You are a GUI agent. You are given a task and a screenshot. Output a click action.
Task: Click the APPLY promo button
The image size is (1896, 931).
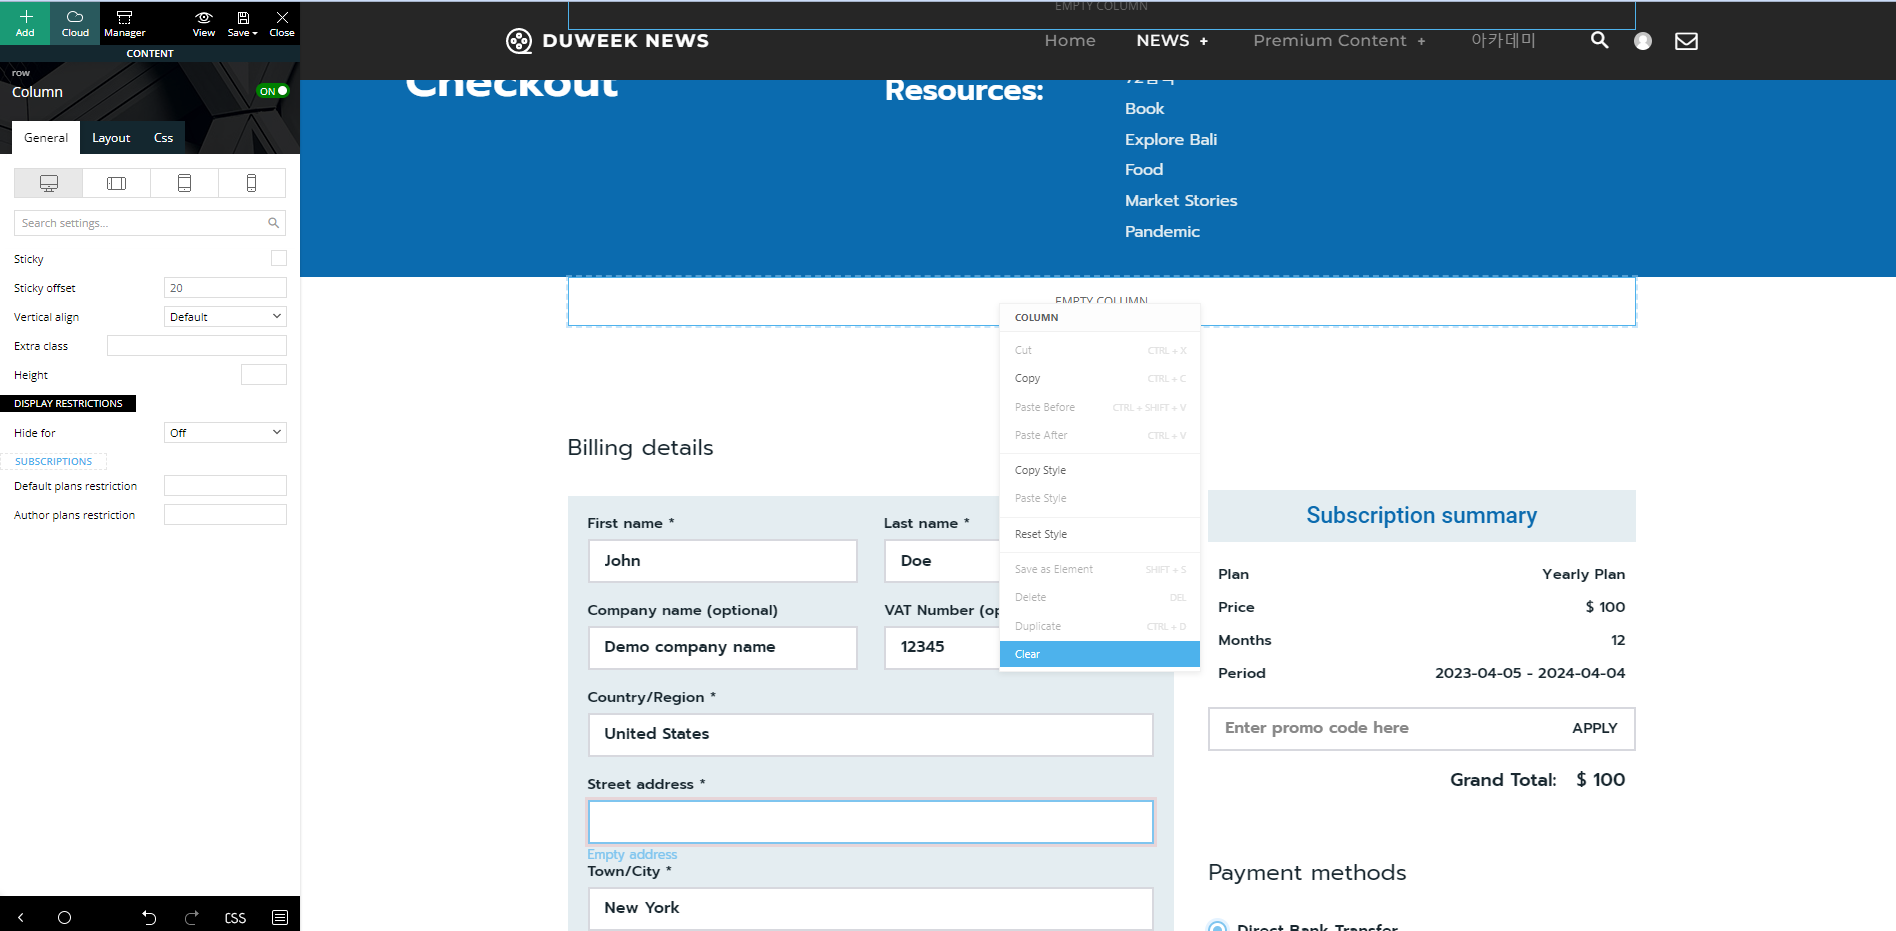click(x=1594, y=728)
